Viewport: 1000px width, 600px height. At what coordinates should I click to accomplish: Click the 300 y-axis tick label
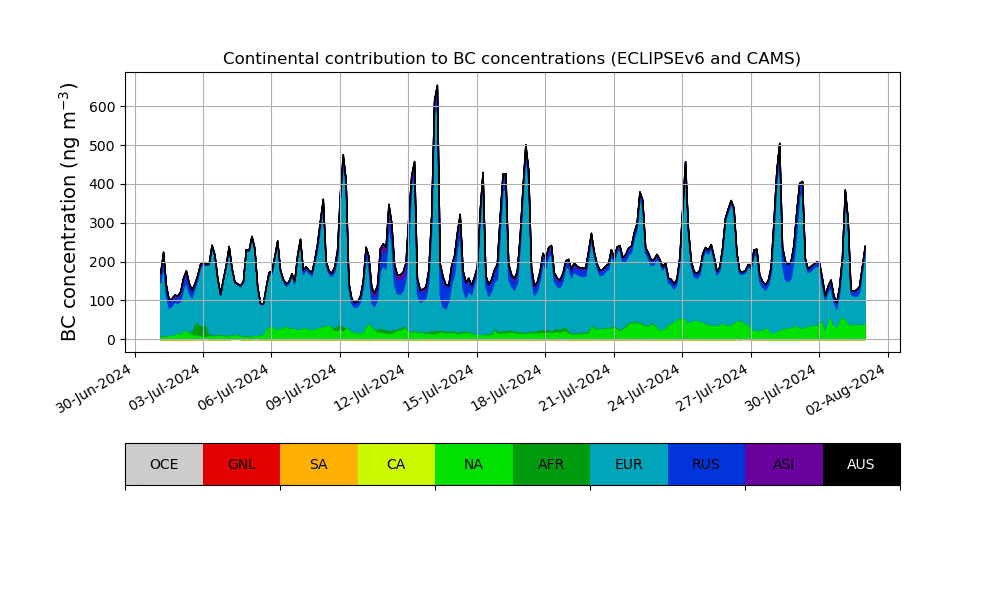point(103,223)
